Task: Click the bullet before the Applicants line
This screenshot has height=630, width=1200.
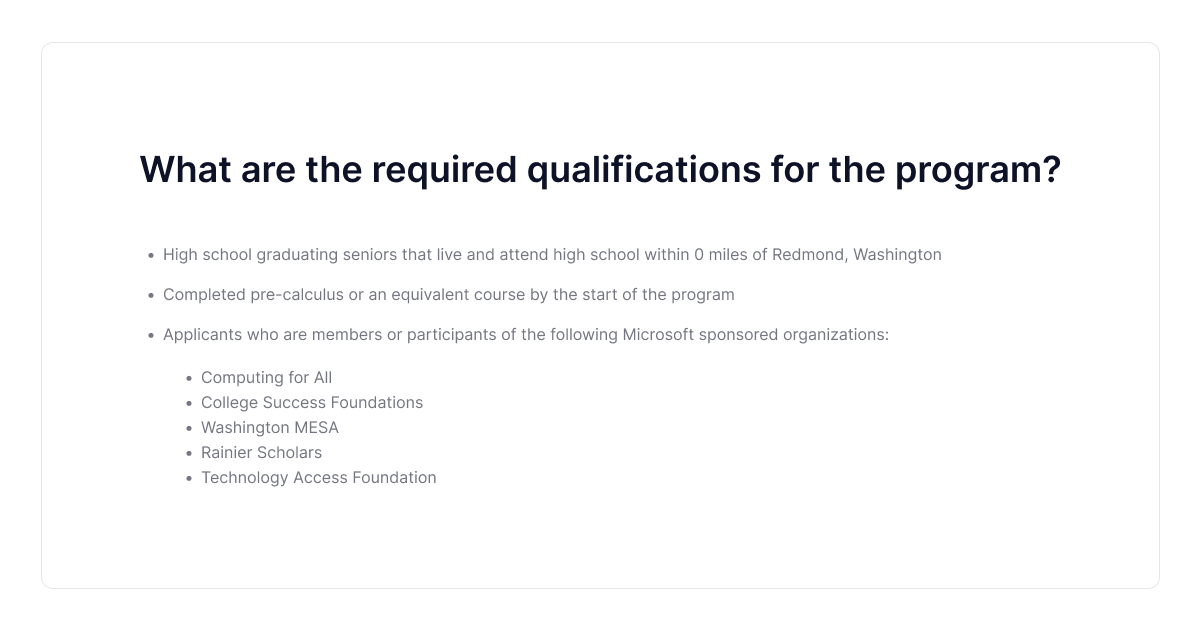Action: (150, 335)
